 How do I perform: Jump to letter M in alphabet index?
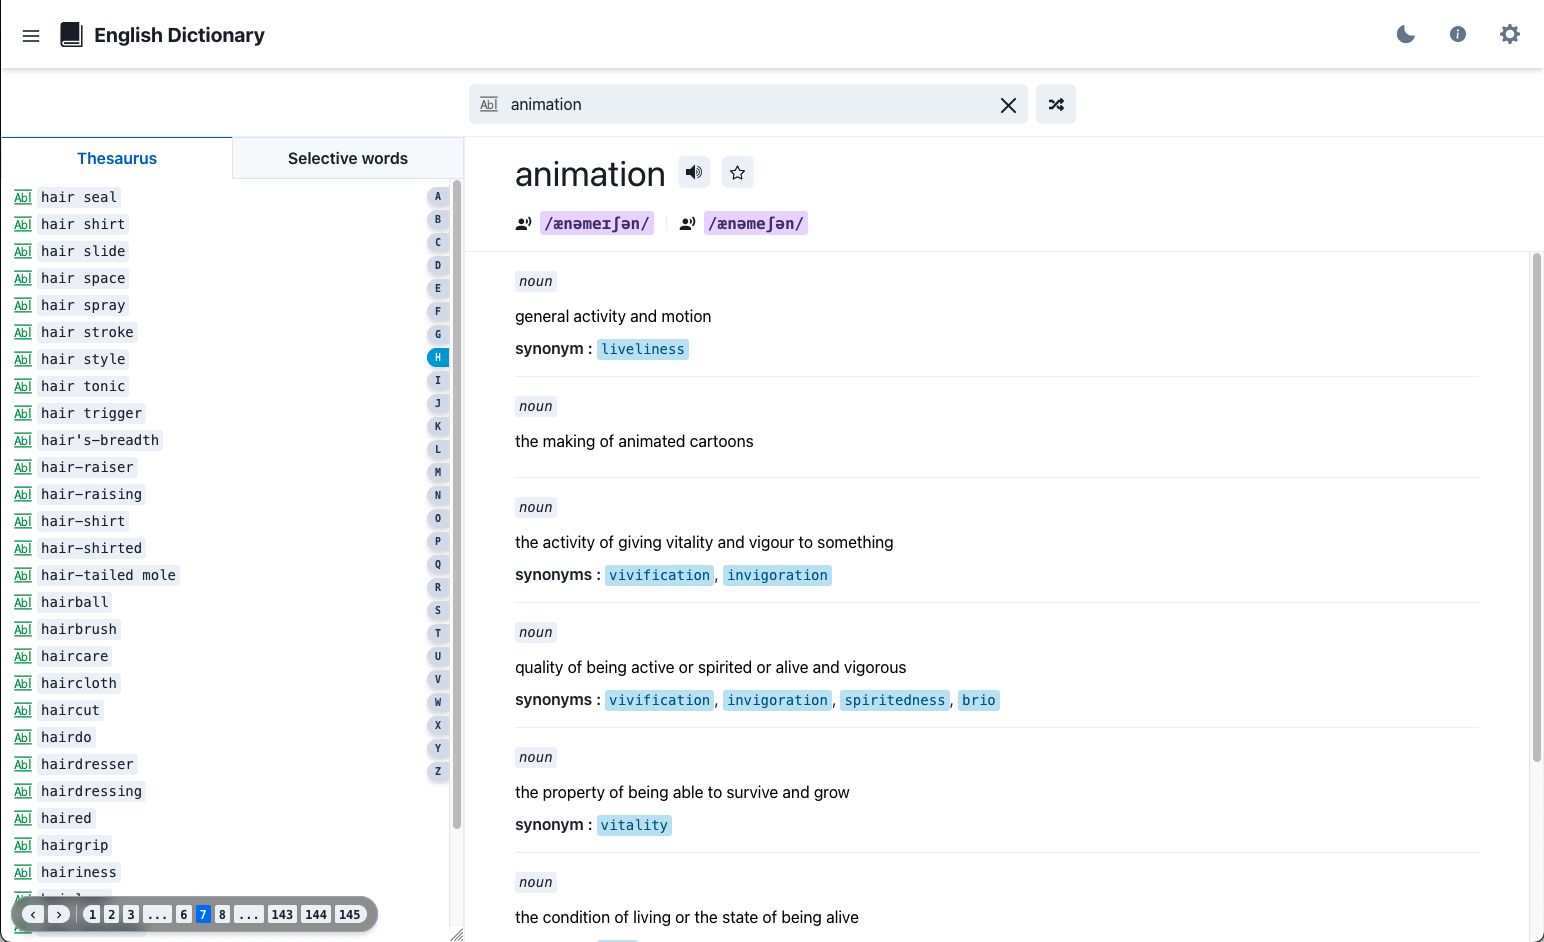[x=438, y=472]
